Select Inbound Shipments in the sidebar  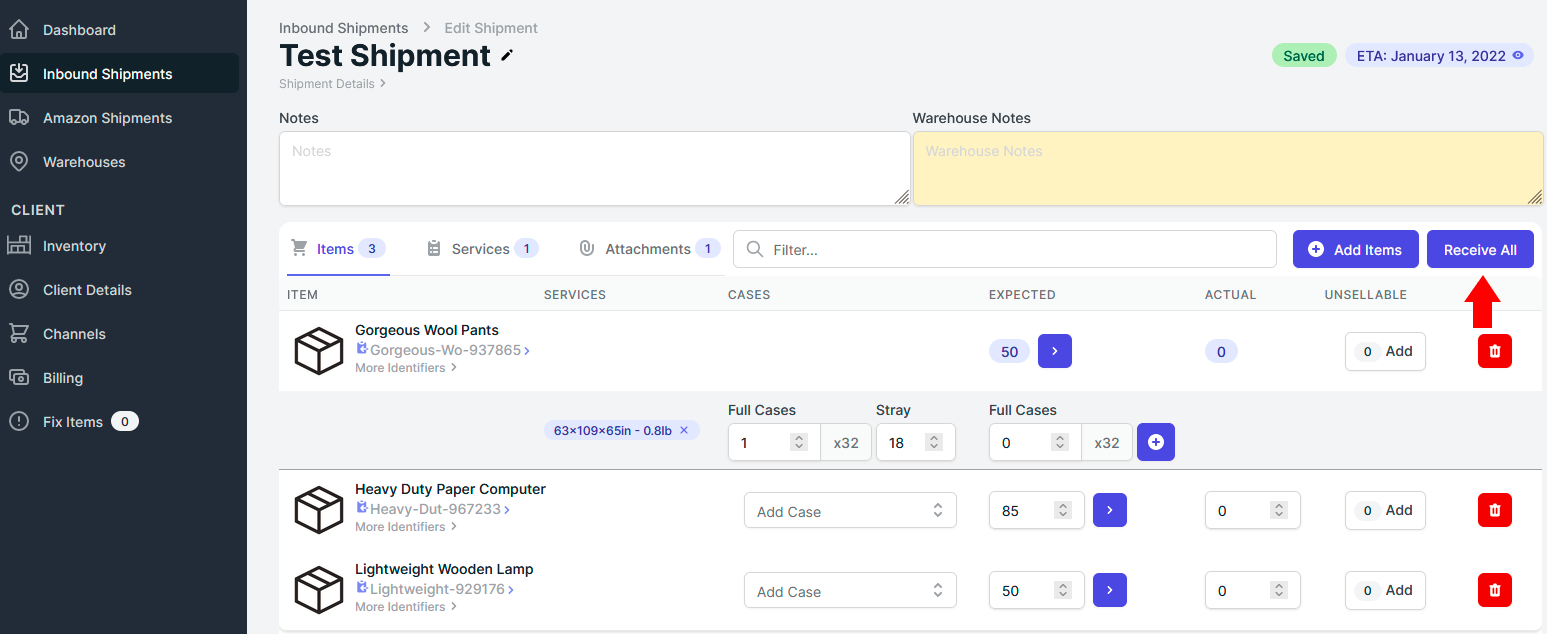(120, 74)
